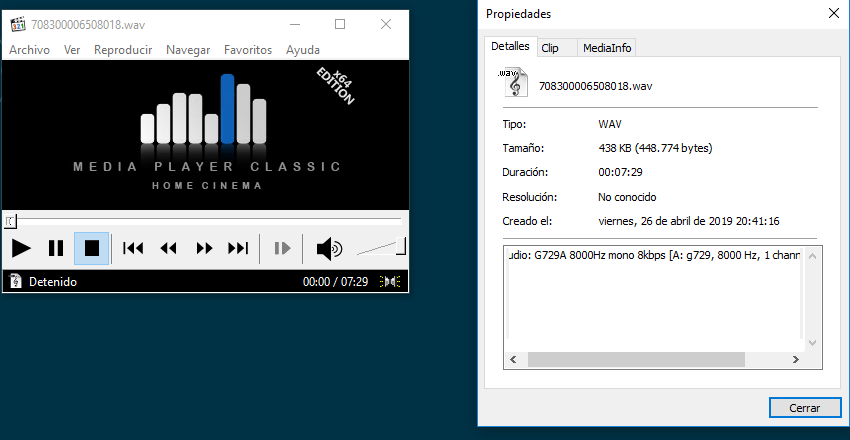The height and width of the screenshot is (440, 850).
Task: Click the fast-forward (increase speed) icon
Action: click(x=204, y=248)
